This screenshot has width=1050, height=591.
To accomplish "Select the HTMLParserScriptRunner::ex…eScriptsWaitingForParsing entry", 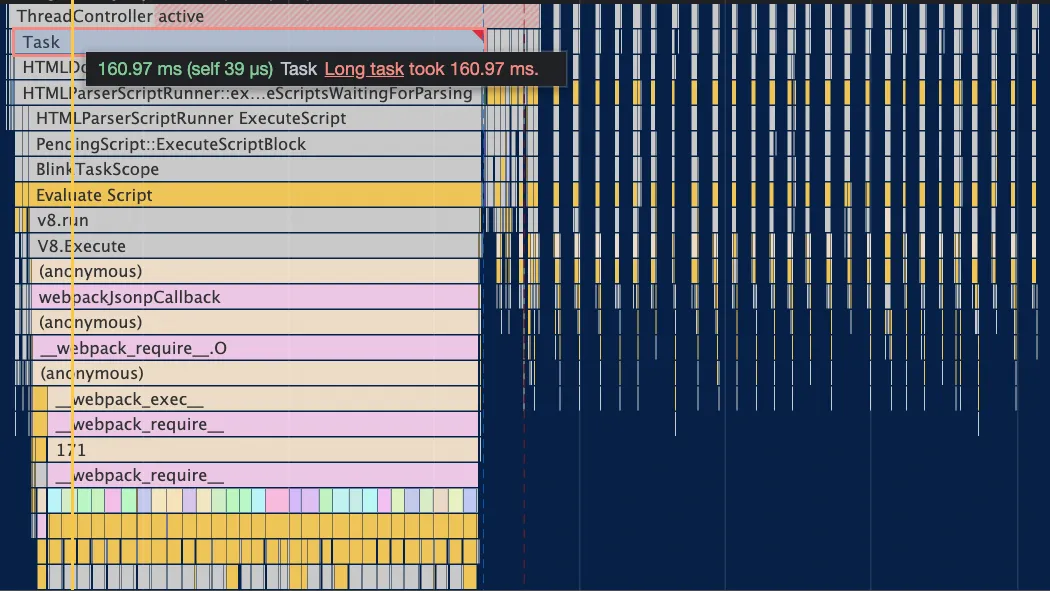I will point(248,94).
